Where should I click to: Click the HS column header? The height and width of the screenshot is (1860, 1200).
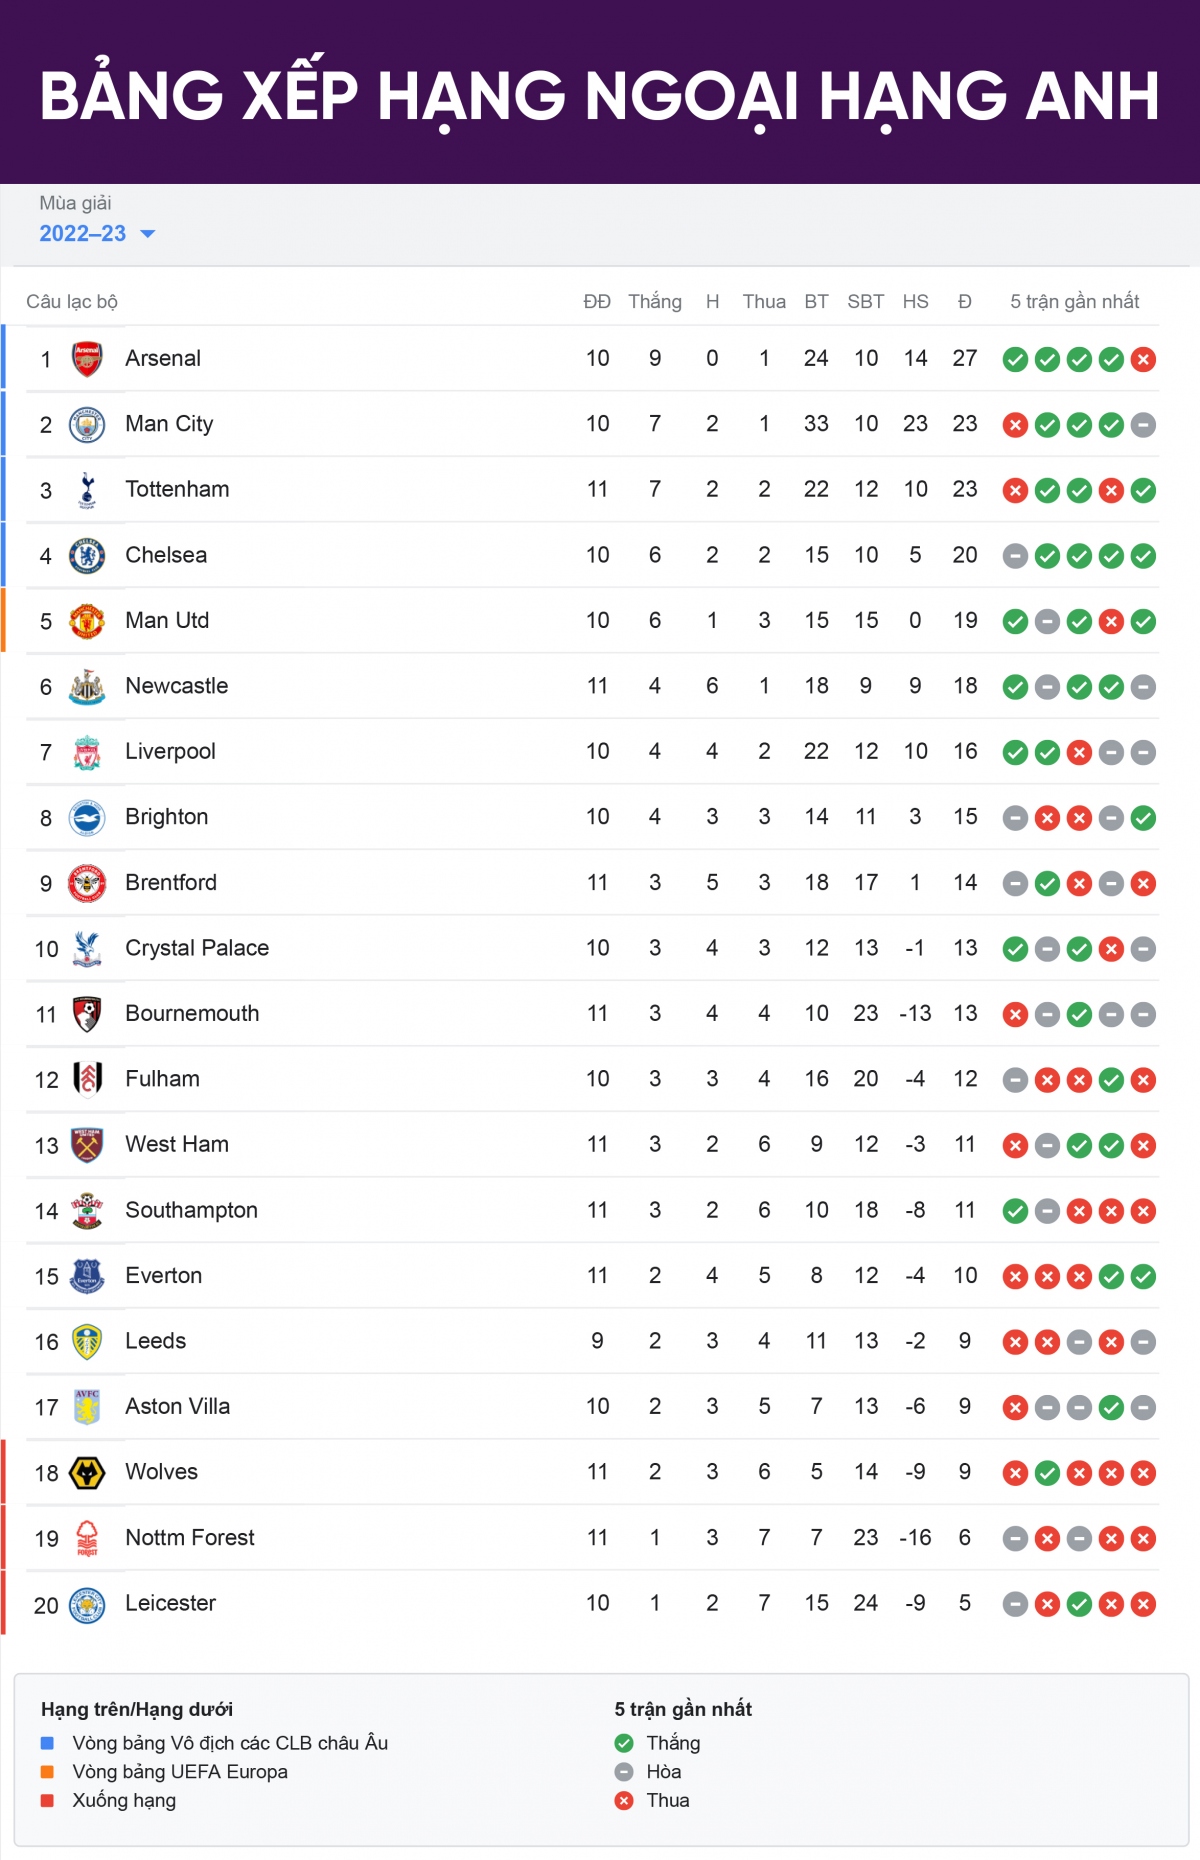(915, 302)
